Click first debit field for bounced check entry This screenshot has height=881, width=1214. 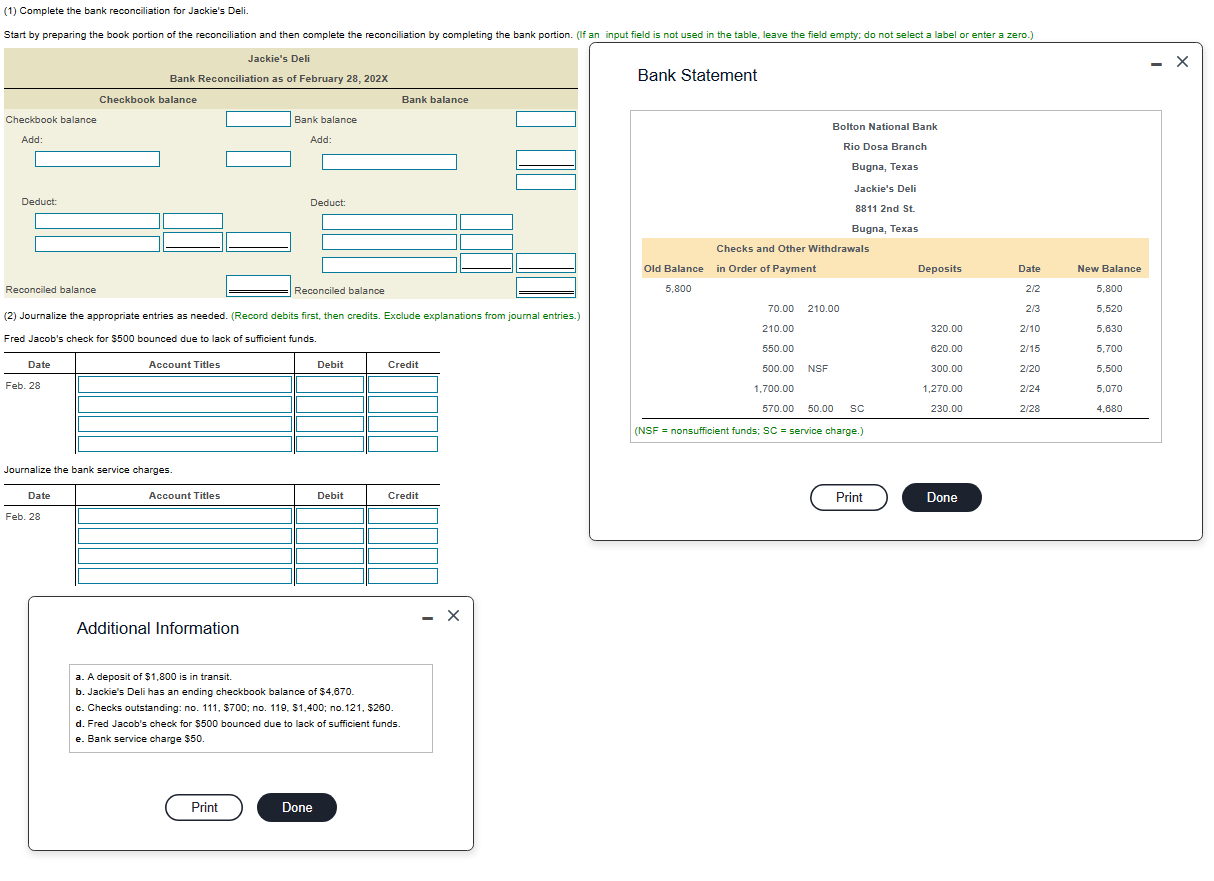pyautogui.click(x=330, y=384)
